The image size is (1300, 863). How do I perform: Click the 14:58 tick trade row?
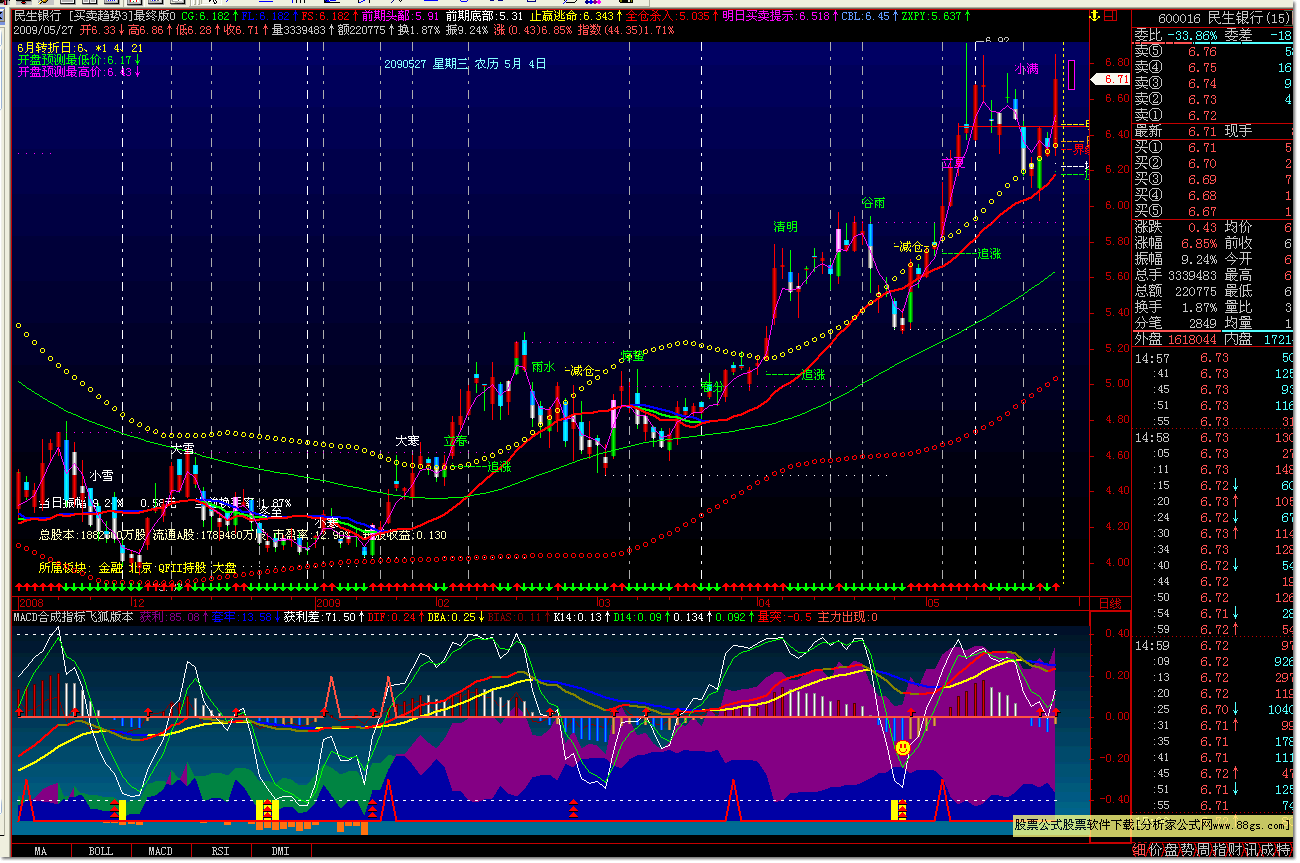[x=1214, y=438]
